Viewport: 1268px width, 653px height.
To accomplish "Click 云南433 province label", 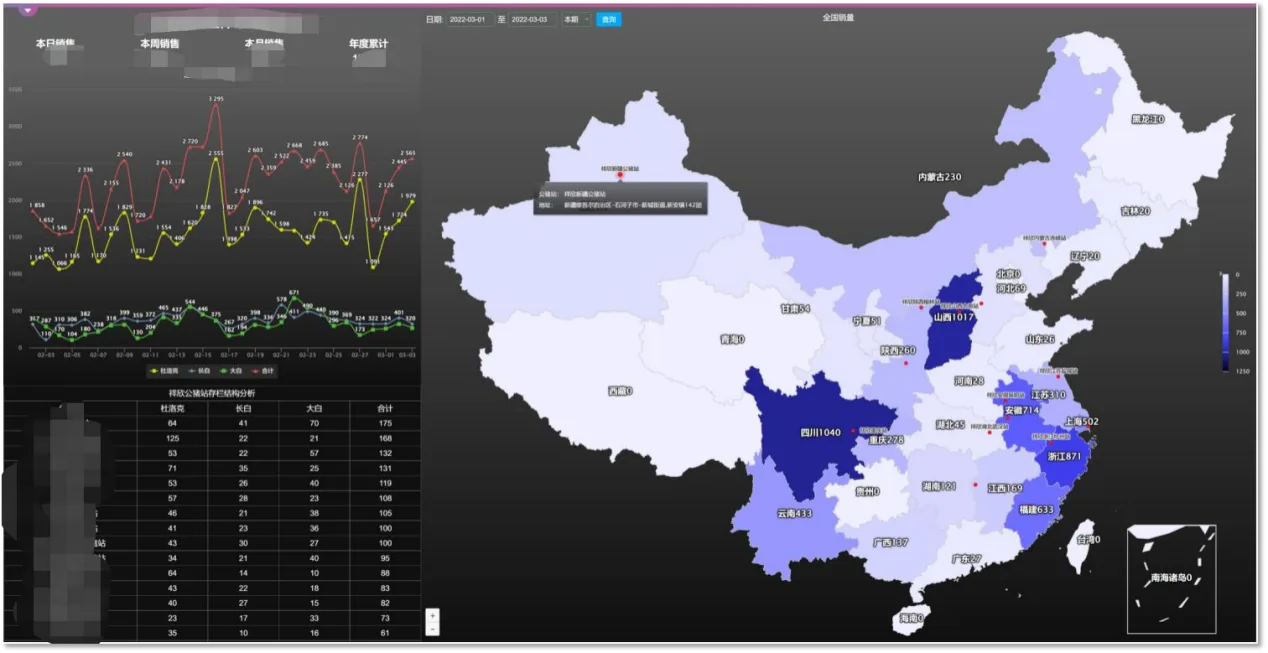I will click(794, 513).
